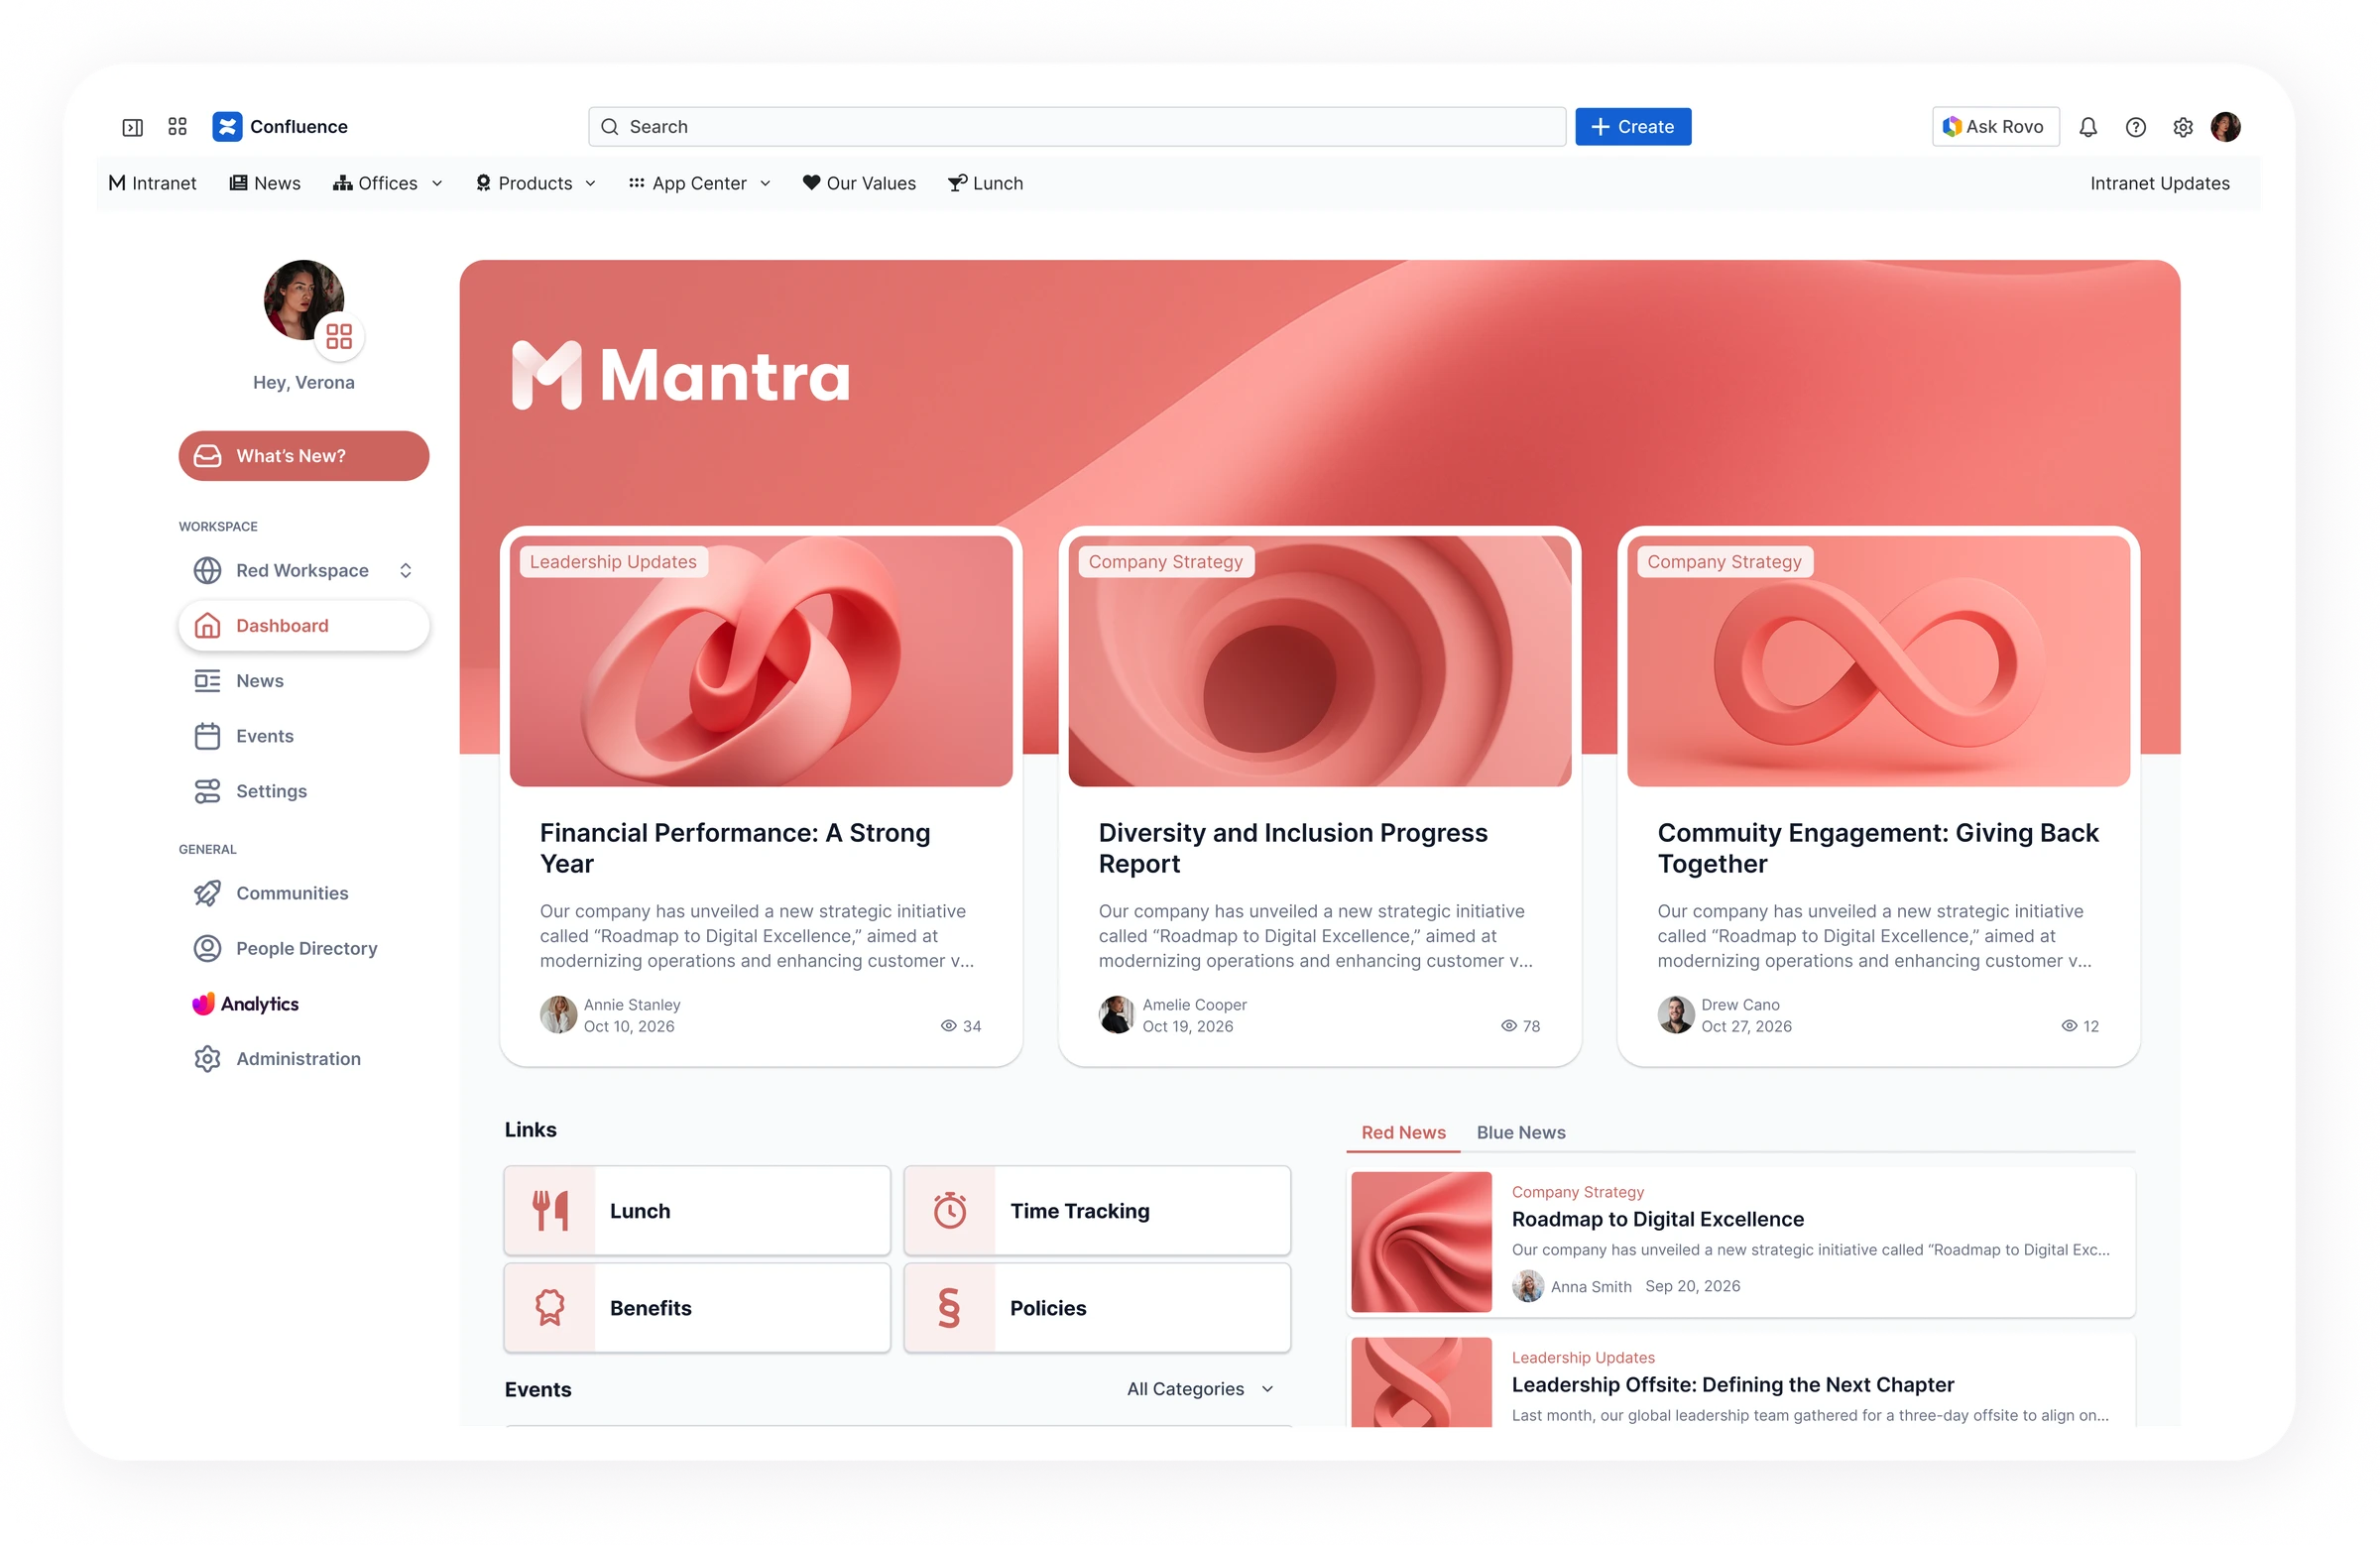The width and height of the screenshot is (2380, 1545).
Task: Switch to the Blue News tab
Action: 1521,1132
